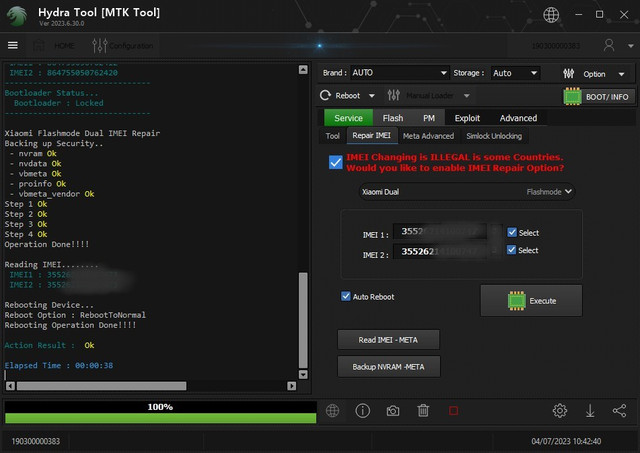Open the Xiaomi Dual Flashmode dropdown
This screenshot has width=640, height=453.
[x=467, y=192]
